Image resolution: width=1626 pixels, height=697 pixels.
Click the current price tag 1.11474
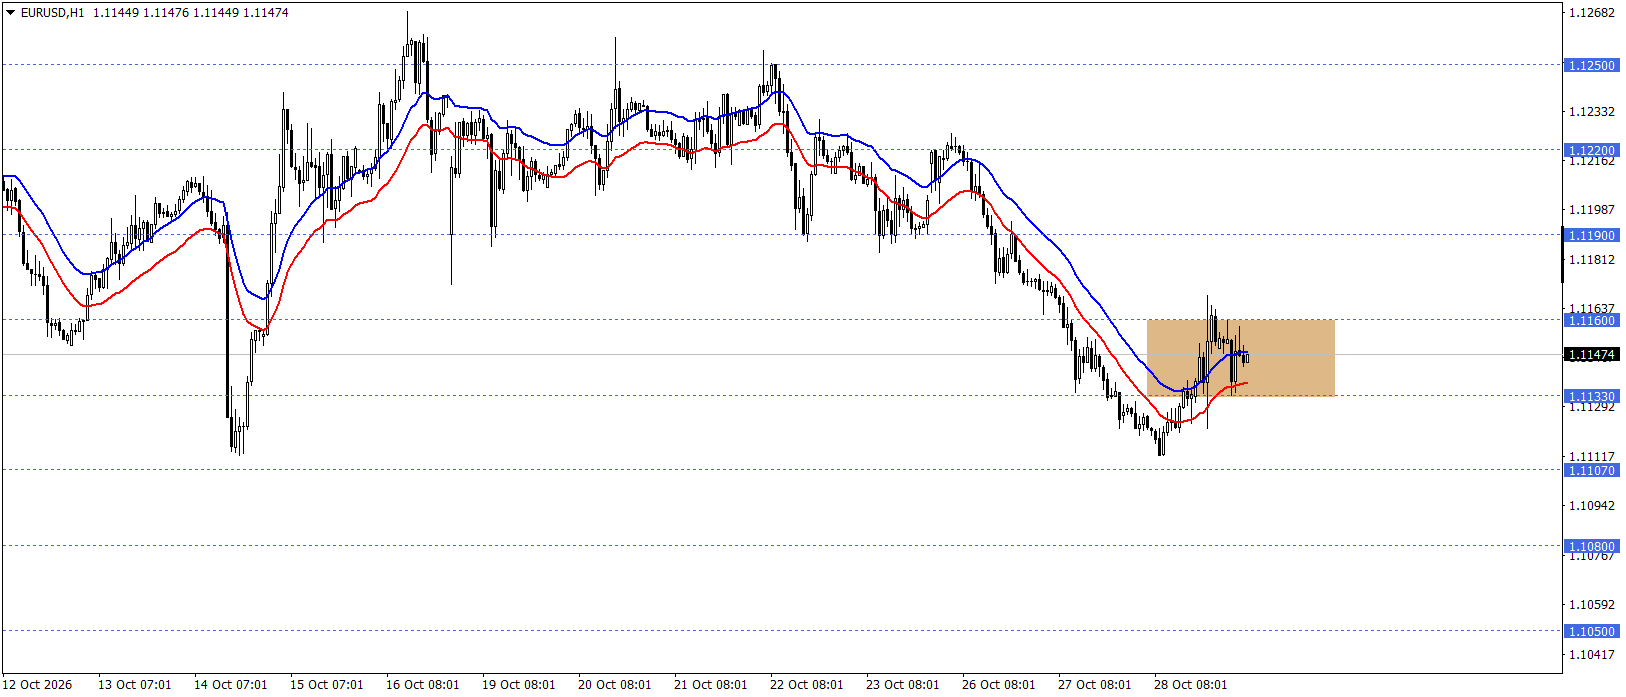[1591, 355]
